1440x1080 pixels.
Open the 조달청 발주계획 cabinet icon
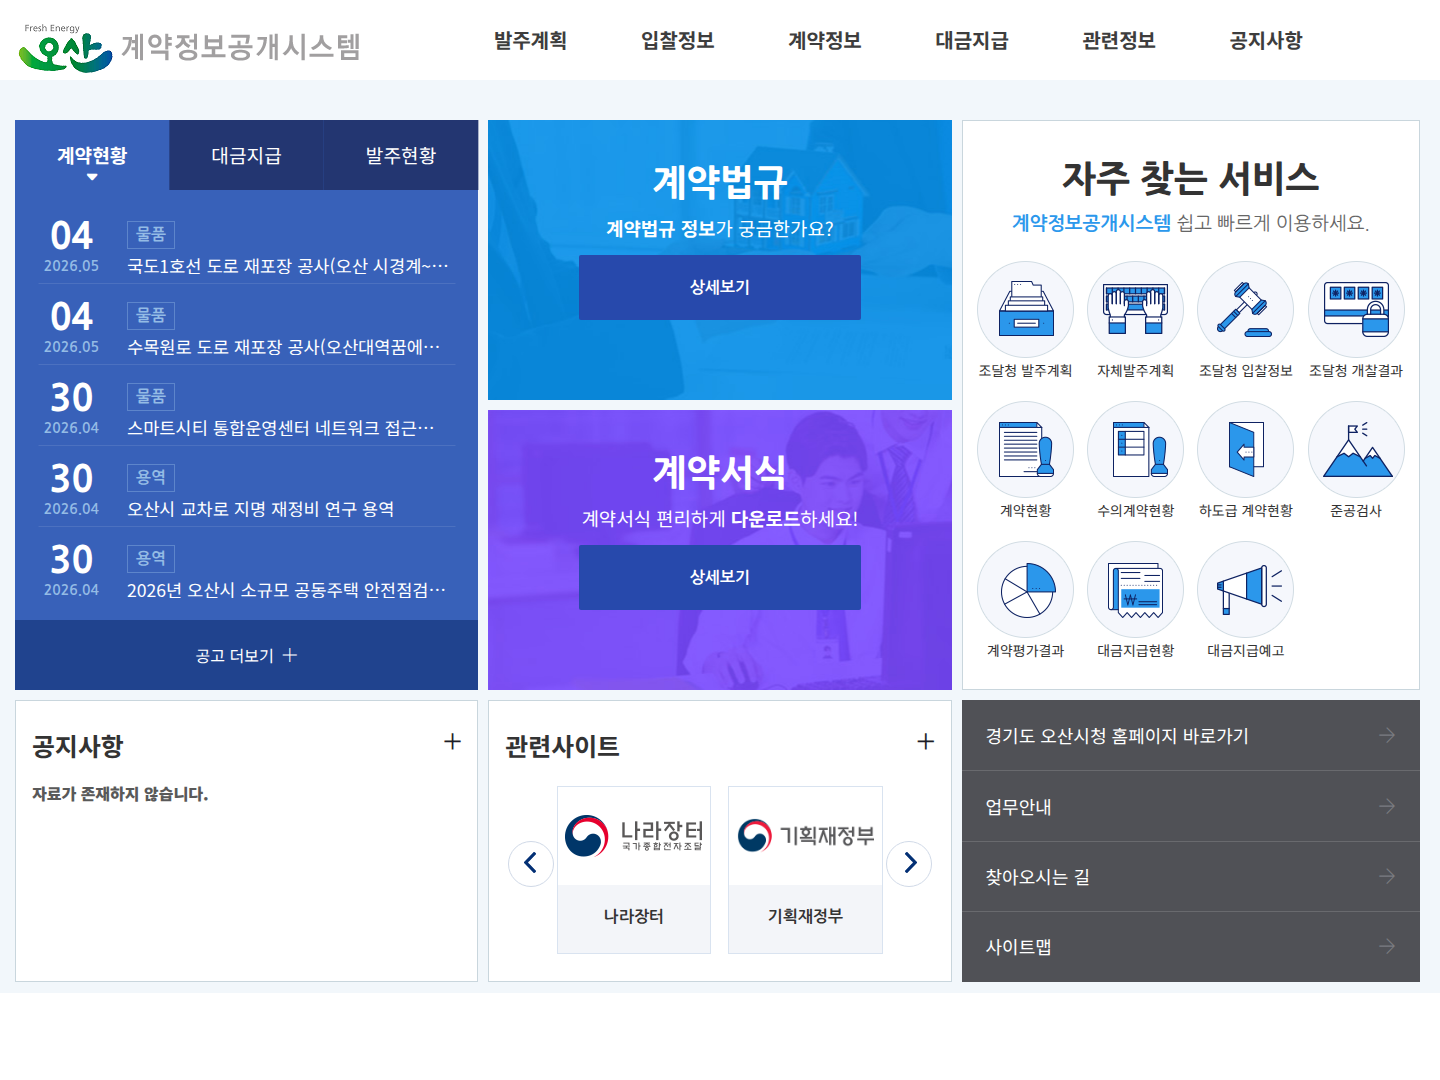[x=1025, y=310]
